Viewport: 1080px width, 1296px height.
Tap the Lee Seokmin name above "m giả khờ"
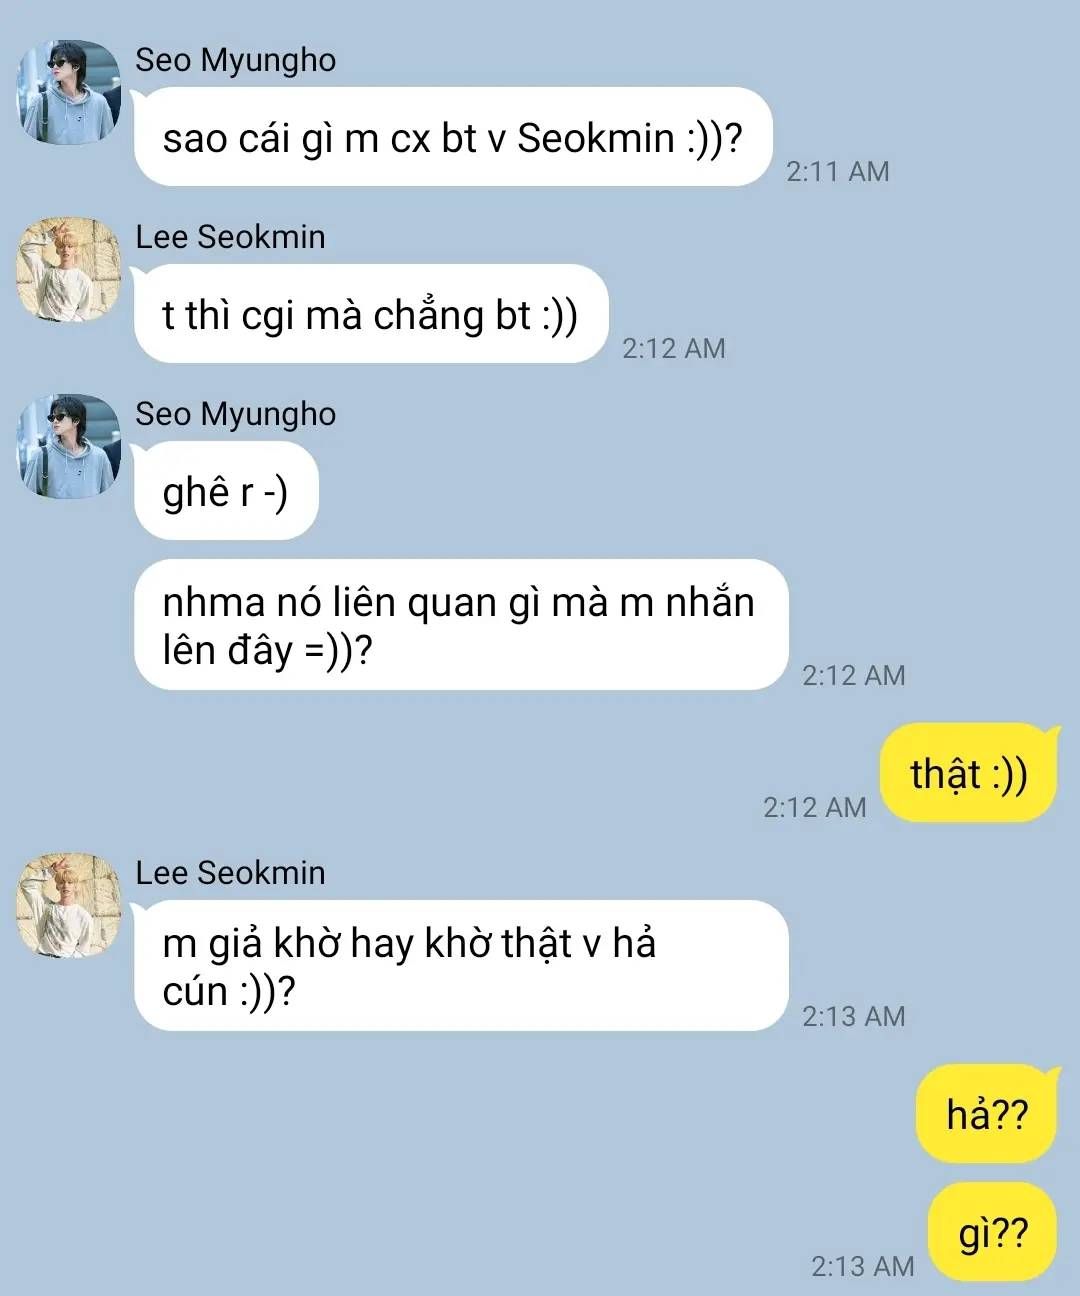230,873
